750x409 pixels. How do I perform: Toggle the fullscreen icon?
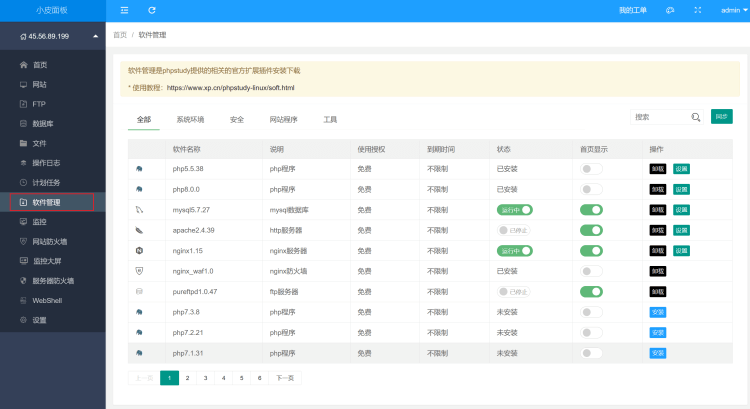tap(698, 10)
